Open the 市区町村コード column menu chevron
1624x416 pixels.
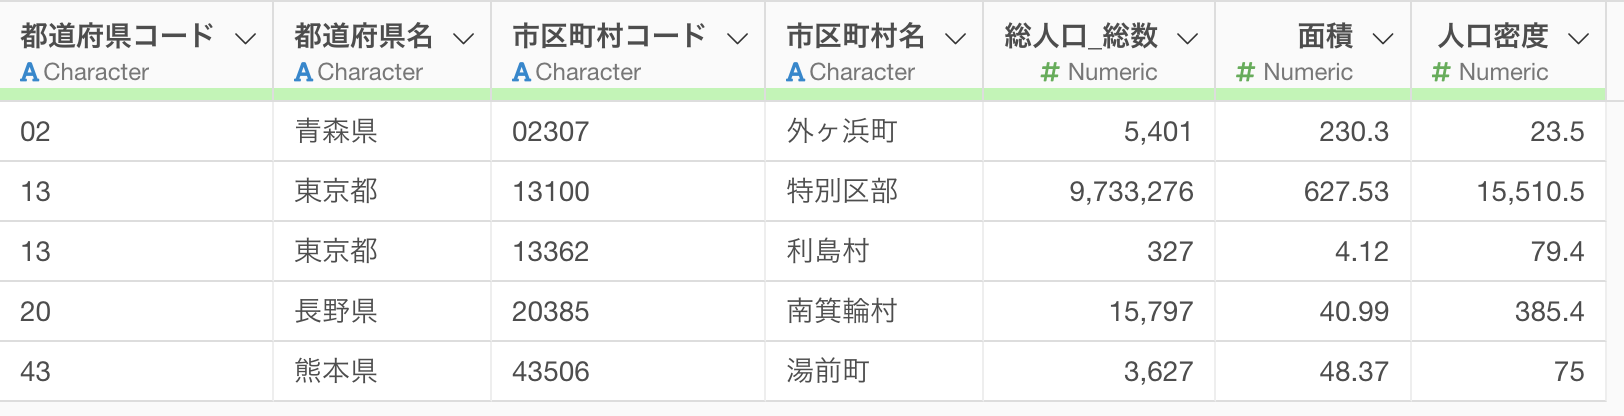tap(737, 39)
